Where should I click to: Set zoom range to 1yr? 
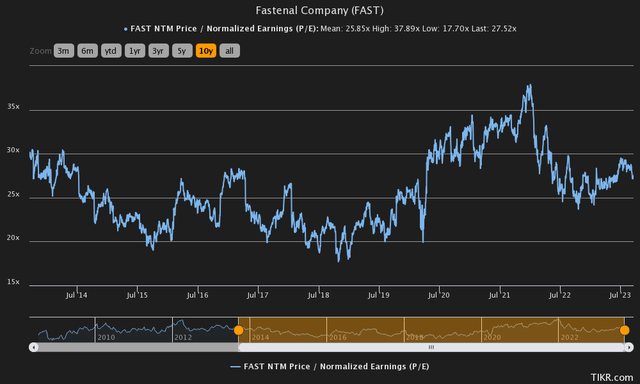click(135, 51)
